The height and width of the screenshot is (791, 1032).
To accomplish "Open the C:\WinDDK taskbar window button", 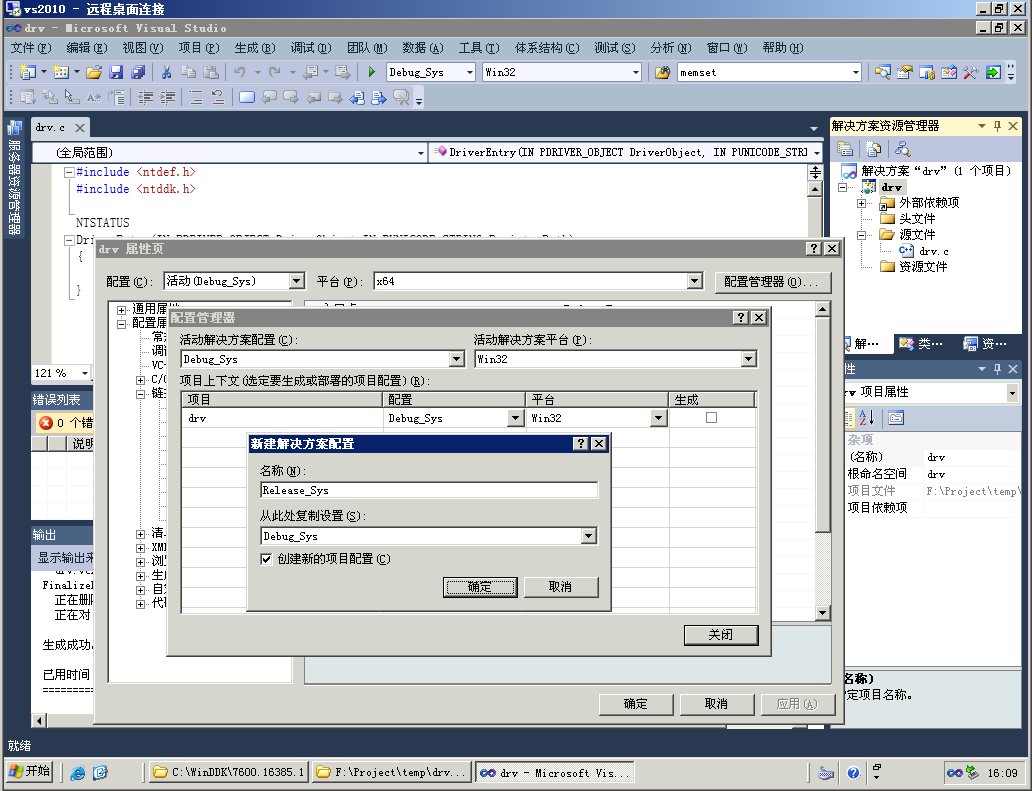I will point(229,773).
